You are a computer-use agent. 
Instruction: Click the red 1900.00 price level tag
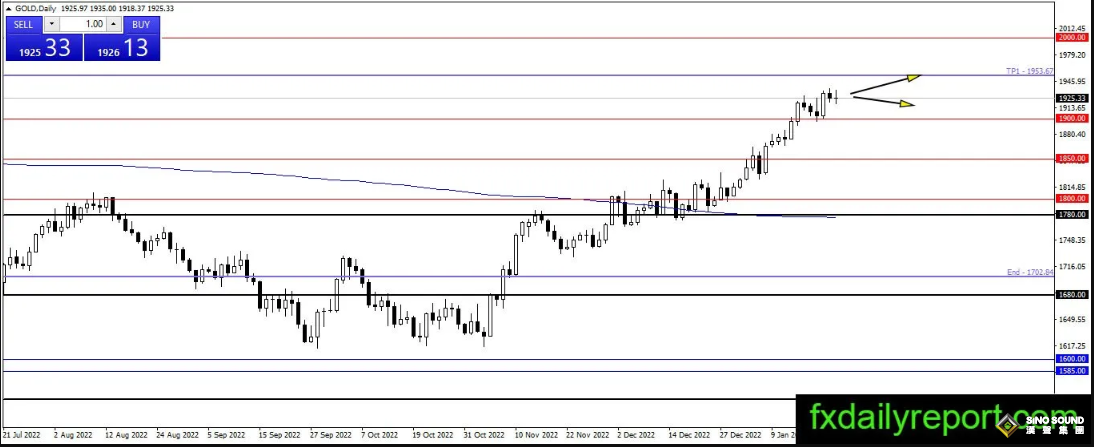pos(1071,118)
